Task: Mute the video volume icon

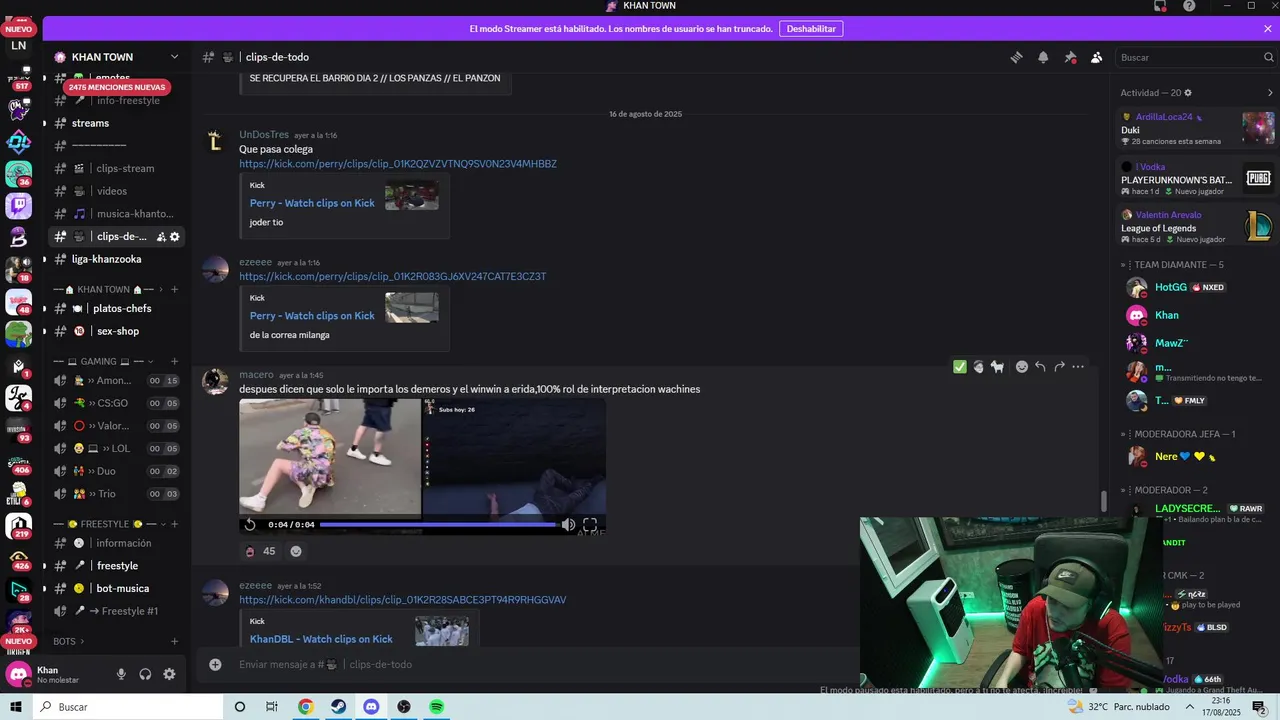Action: click(568, 524)
